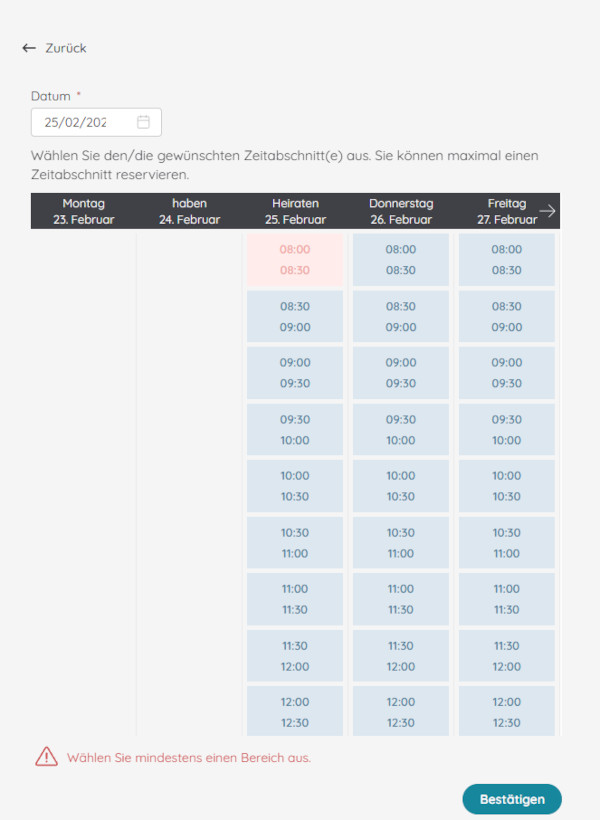The height and width of the screenshot is (820, 600).
Task: Toggle Donnerstag 08:00–08:30 time slot
Action: 401,259
